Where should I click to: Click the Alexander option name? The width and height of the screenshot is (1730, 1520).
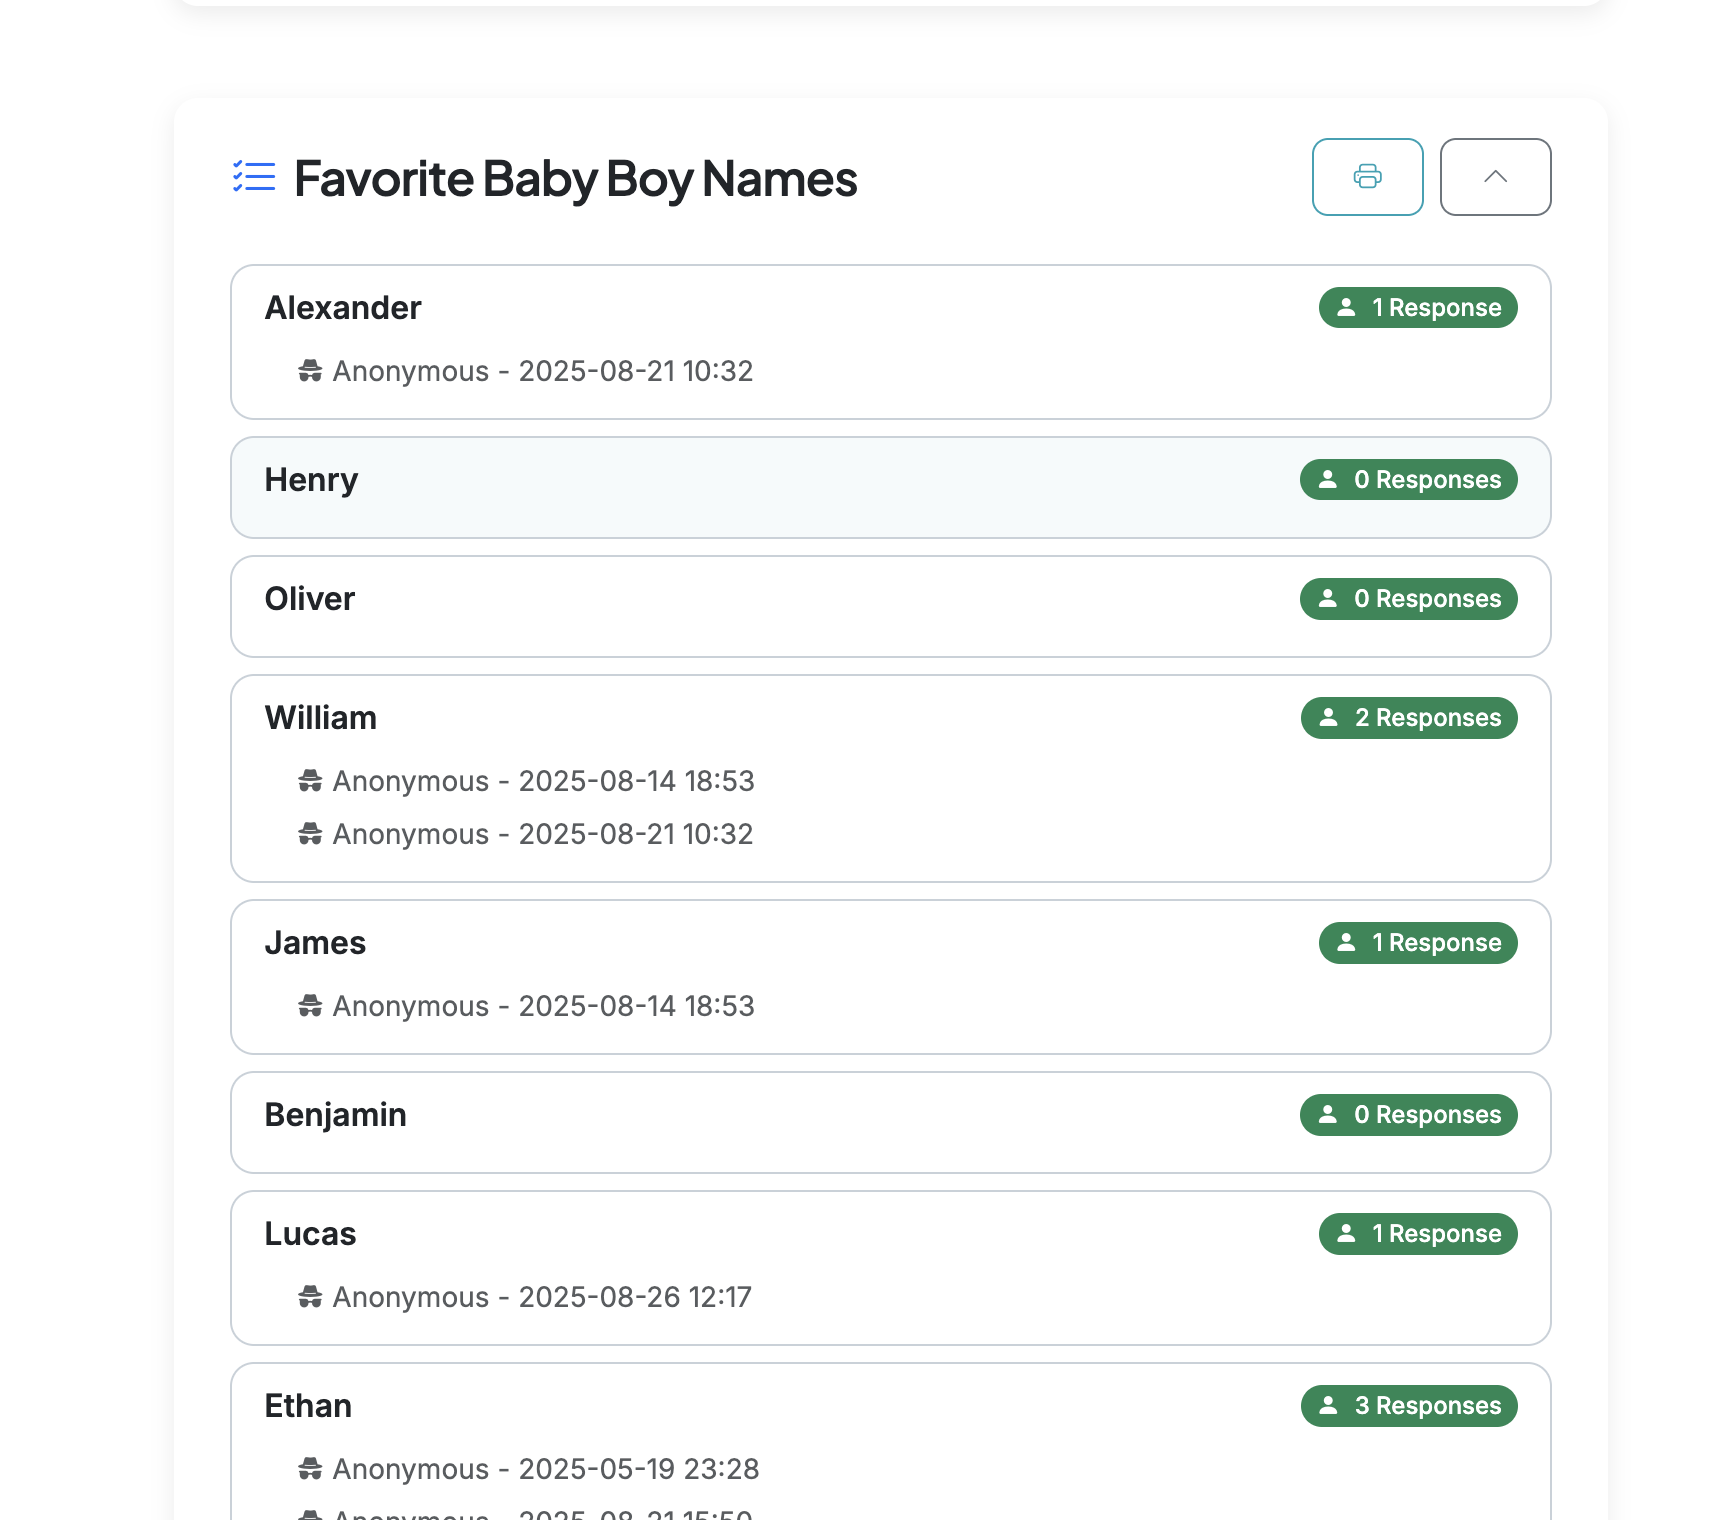tap(343, 308)
